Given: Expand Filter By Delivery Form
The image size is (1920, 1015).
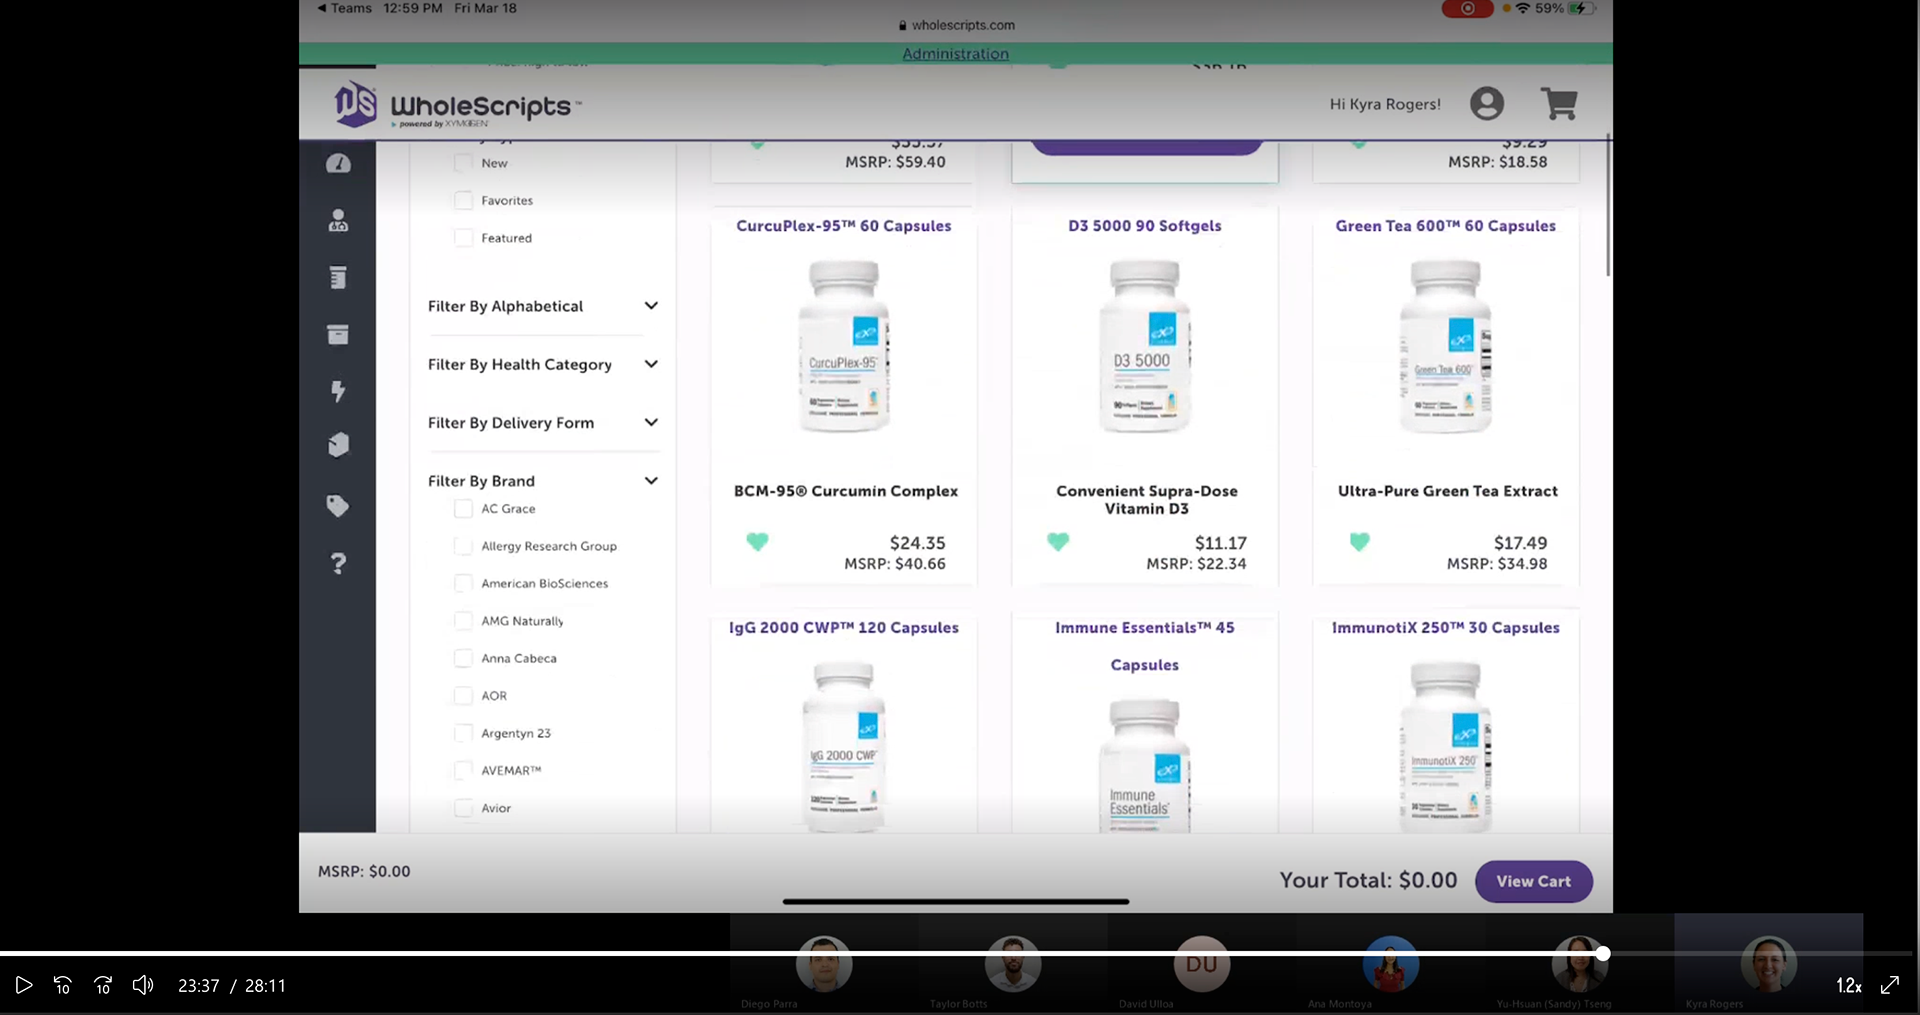Looking at the screenshot, I should point(542,422).
